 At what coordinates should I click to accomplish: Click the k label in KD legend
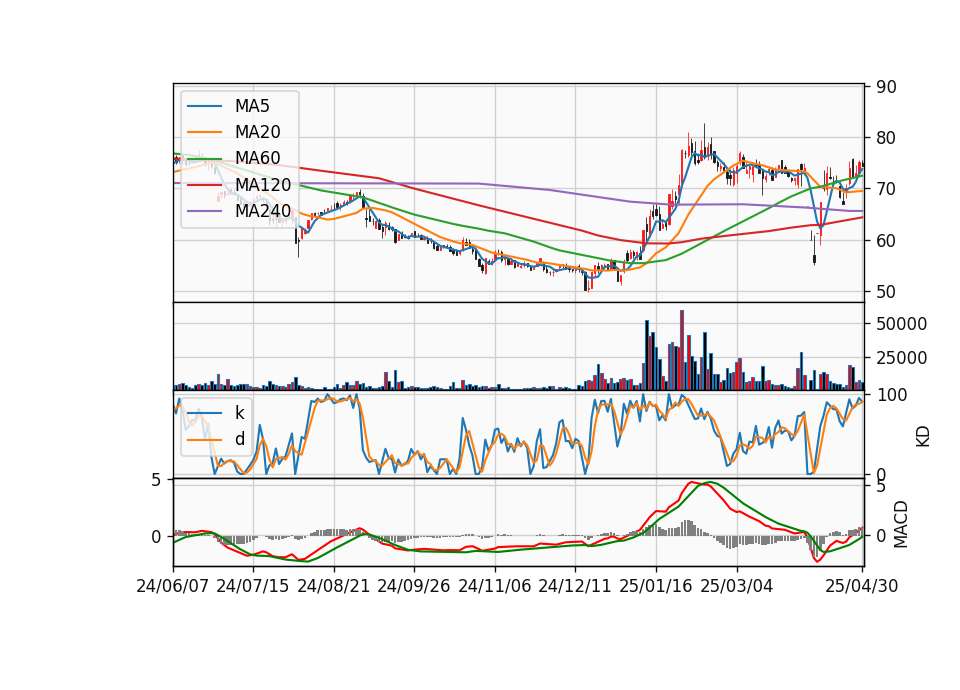pyautogui.click(x=239, y=413)
